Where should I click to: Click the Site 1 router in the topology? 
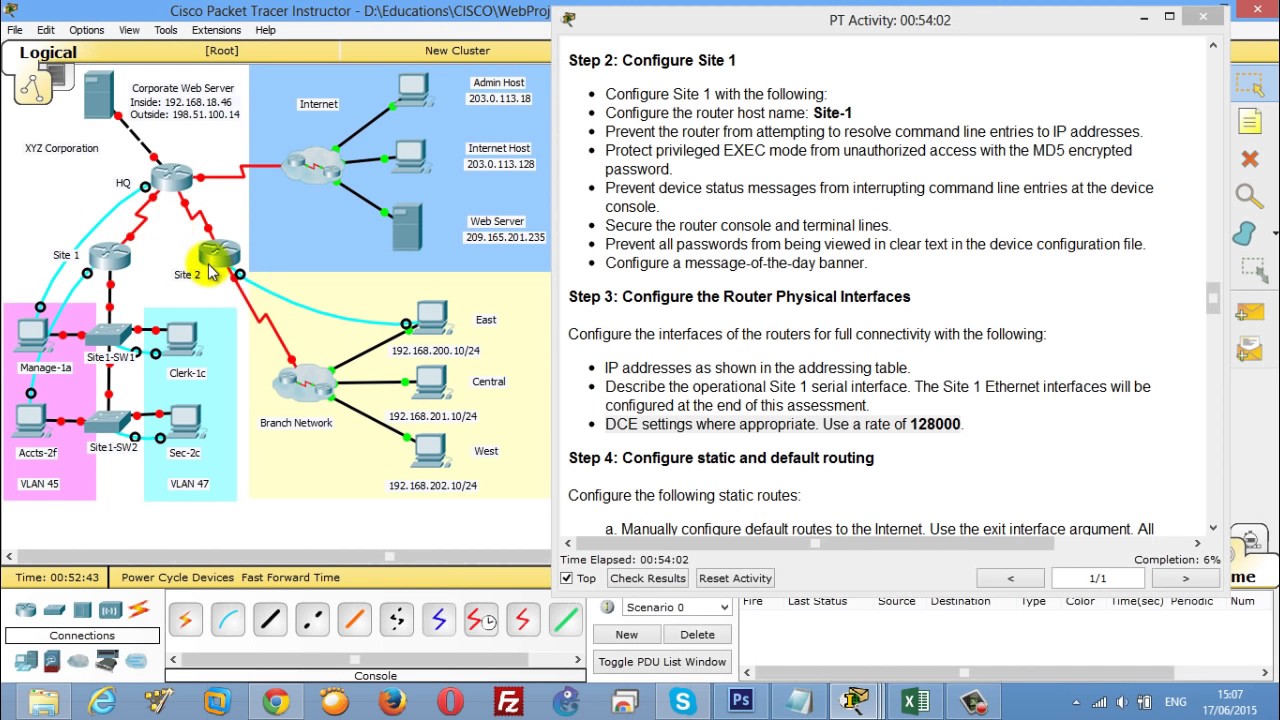point(109,256)
